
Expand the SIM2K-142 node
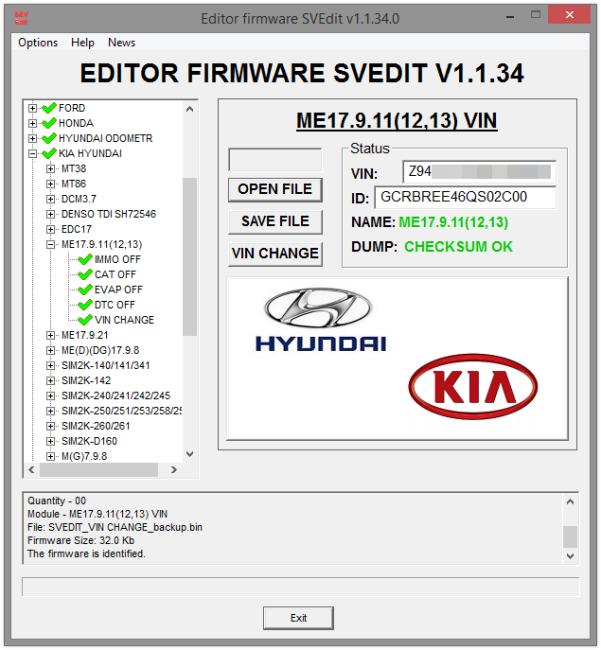tap(51, 381)
